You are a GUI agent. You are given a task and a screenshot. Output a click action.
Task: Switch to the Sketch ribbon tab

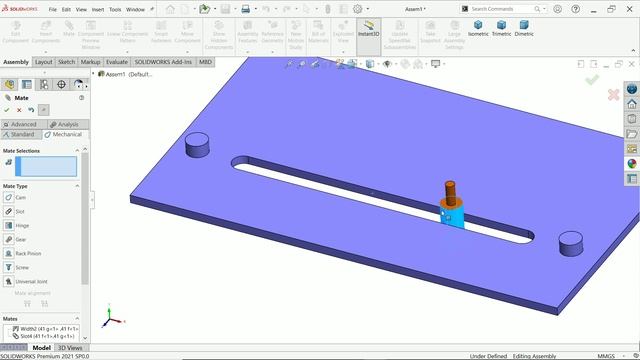(67, 62)
